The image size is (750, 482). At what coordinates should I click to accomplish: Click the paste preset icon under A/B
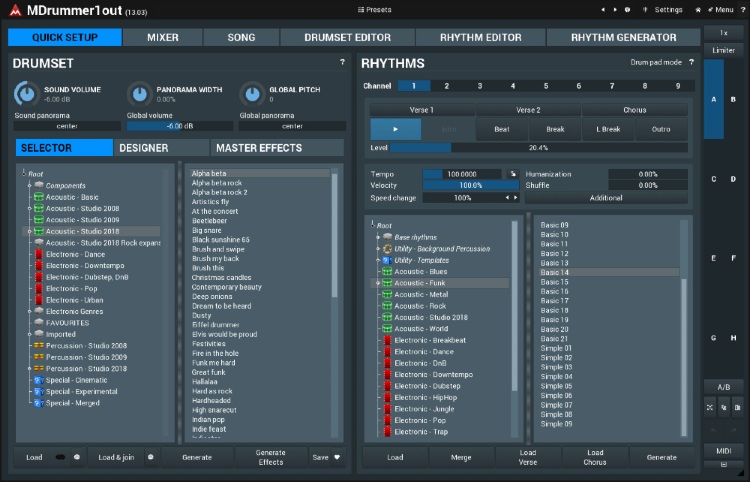pos(737,407)
